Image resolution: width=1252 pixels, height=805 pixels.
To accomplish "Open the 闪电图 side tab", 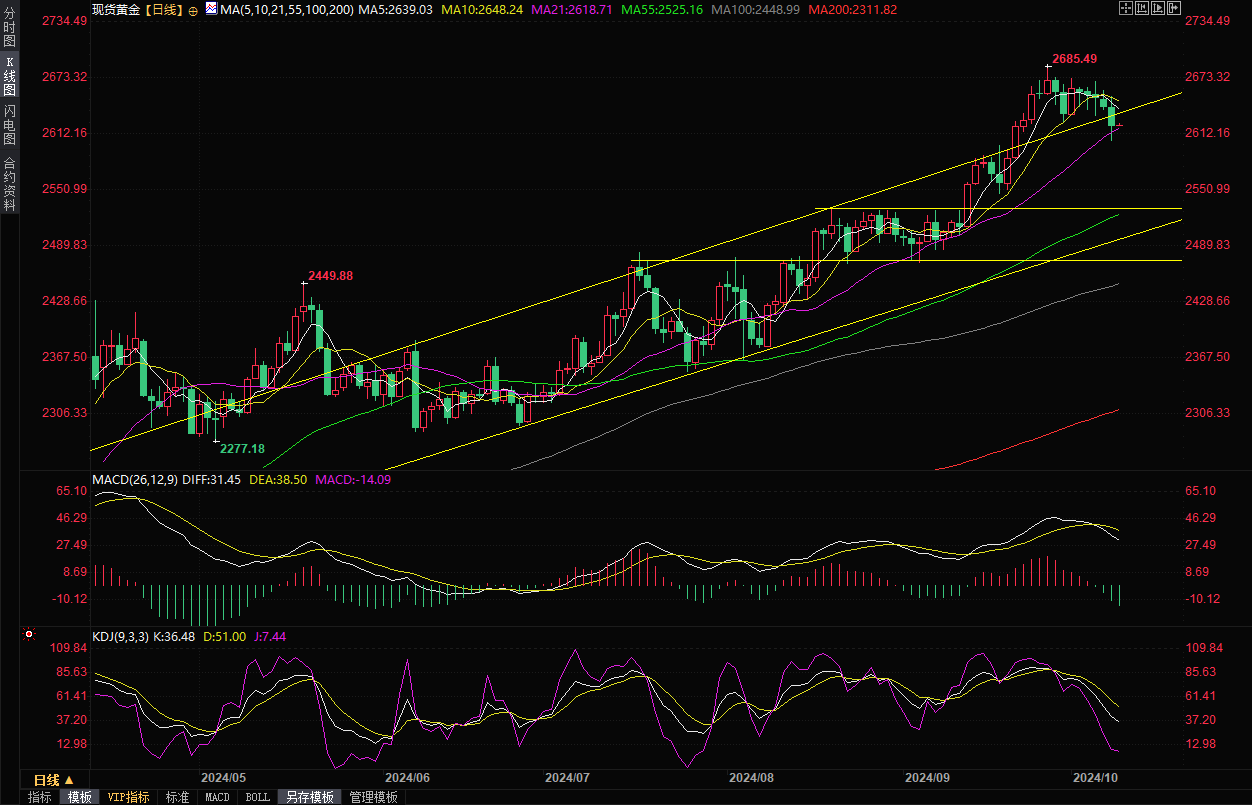I will click(9, 125).
